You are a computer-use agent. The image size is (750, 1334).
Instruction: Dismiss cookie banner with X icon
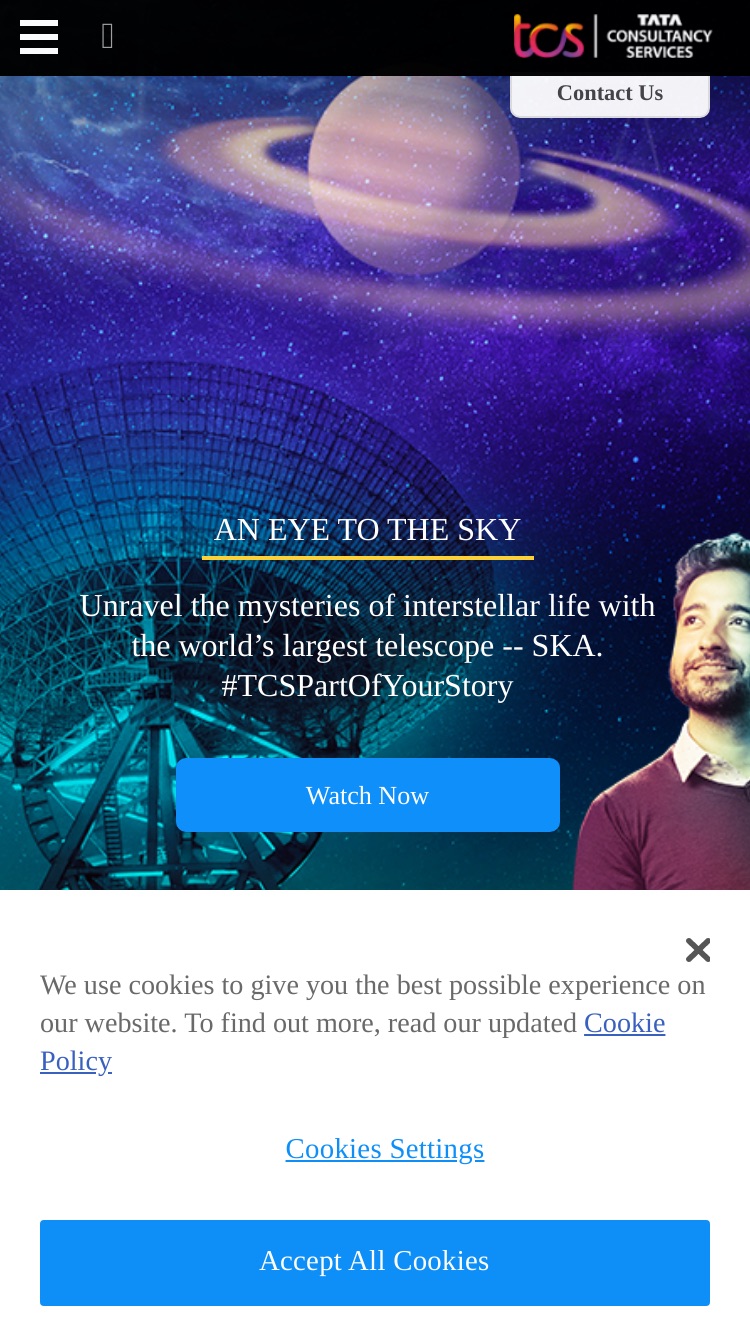[x=698, y=950]
